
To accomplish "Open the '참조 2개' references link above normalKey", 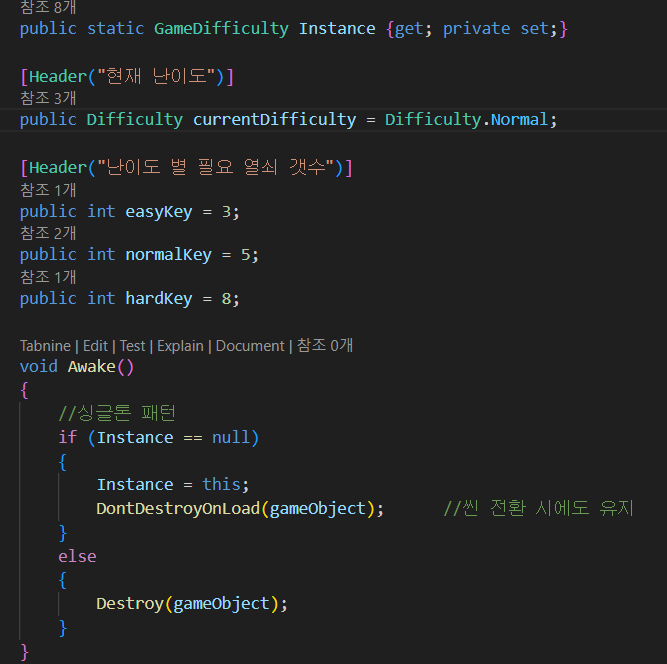I will [x=48, y=233].
